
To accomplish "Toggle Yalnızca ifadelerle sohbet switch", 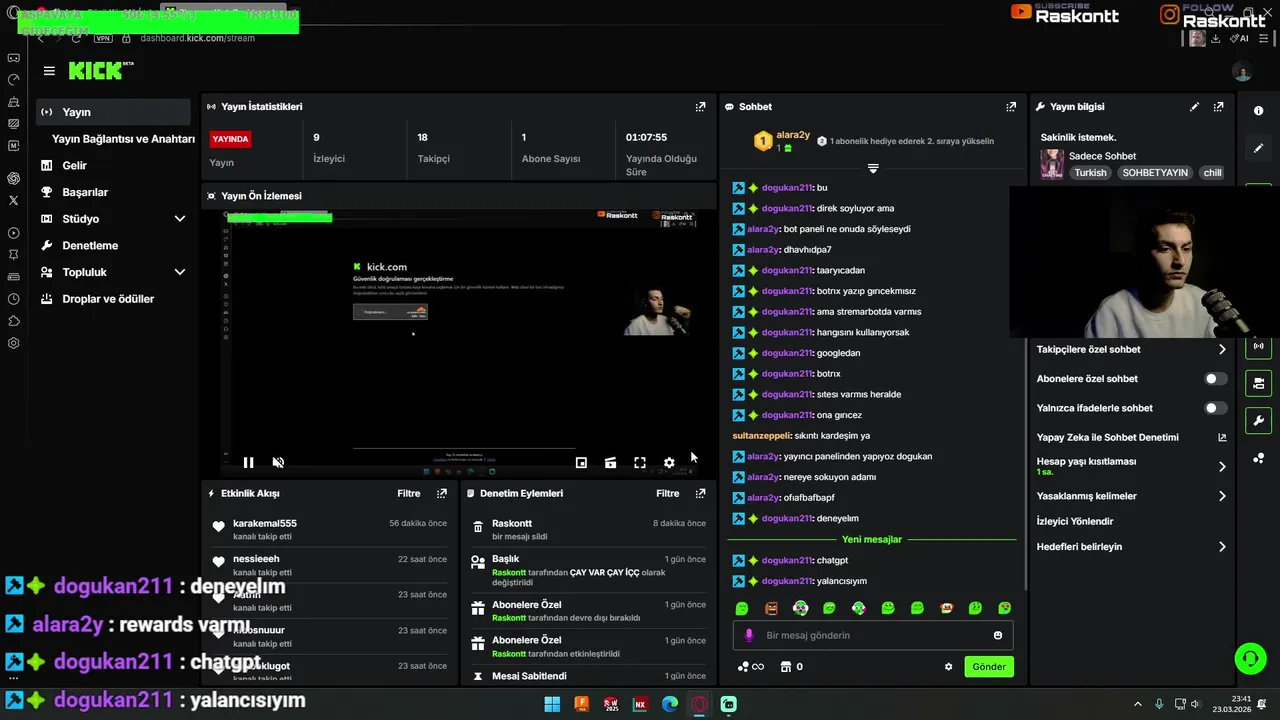I will coord(1215,408).
